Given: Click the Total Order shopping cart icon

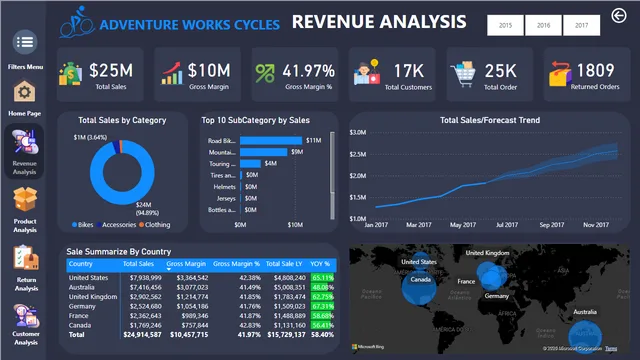Looking at the screenshot, I should 463,74.
